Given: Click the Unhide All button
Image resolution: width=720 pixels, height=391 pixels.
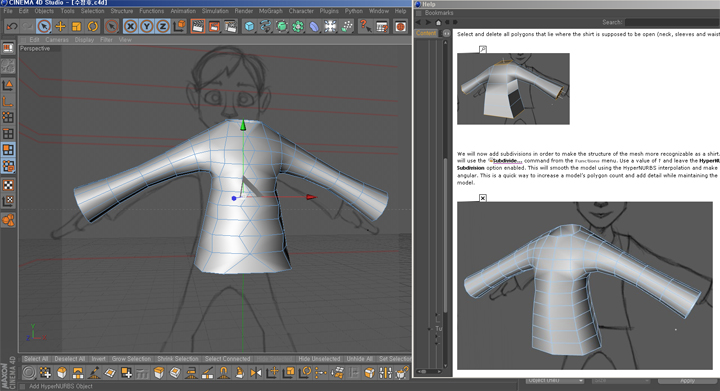Looking at the screenshot, I should (360, 359).
